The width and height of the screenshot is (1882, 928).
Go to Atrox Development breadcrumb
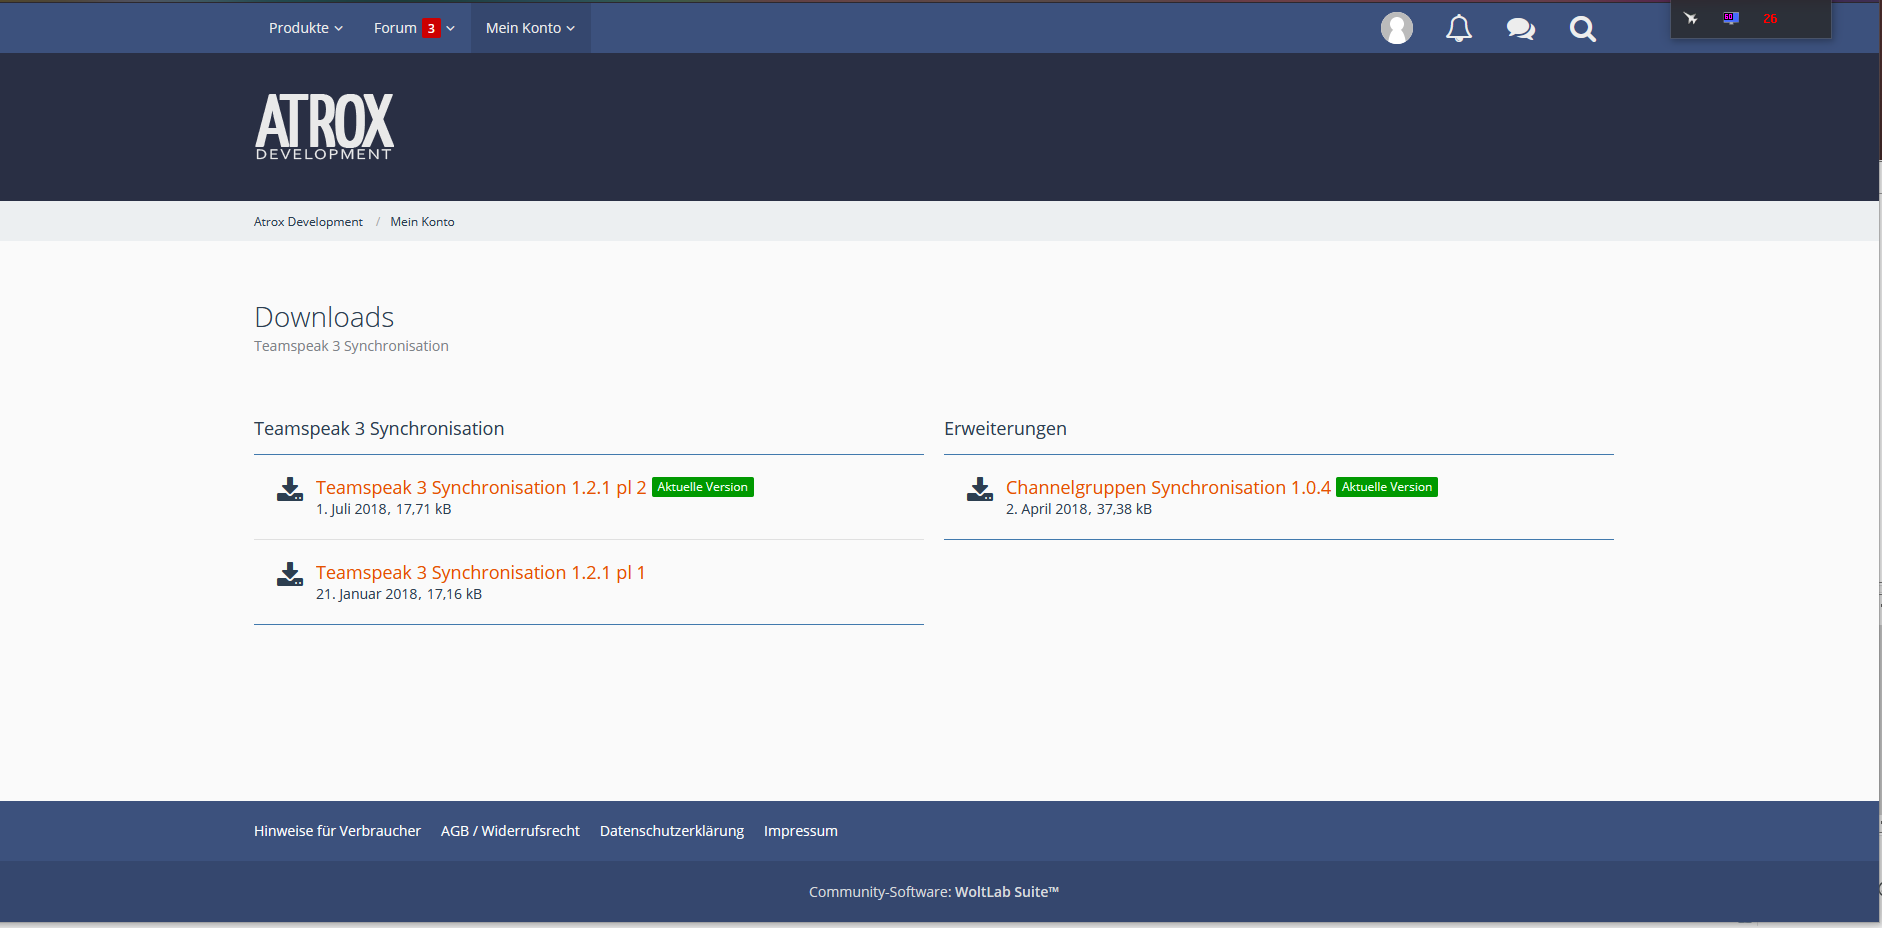[308, 222]
